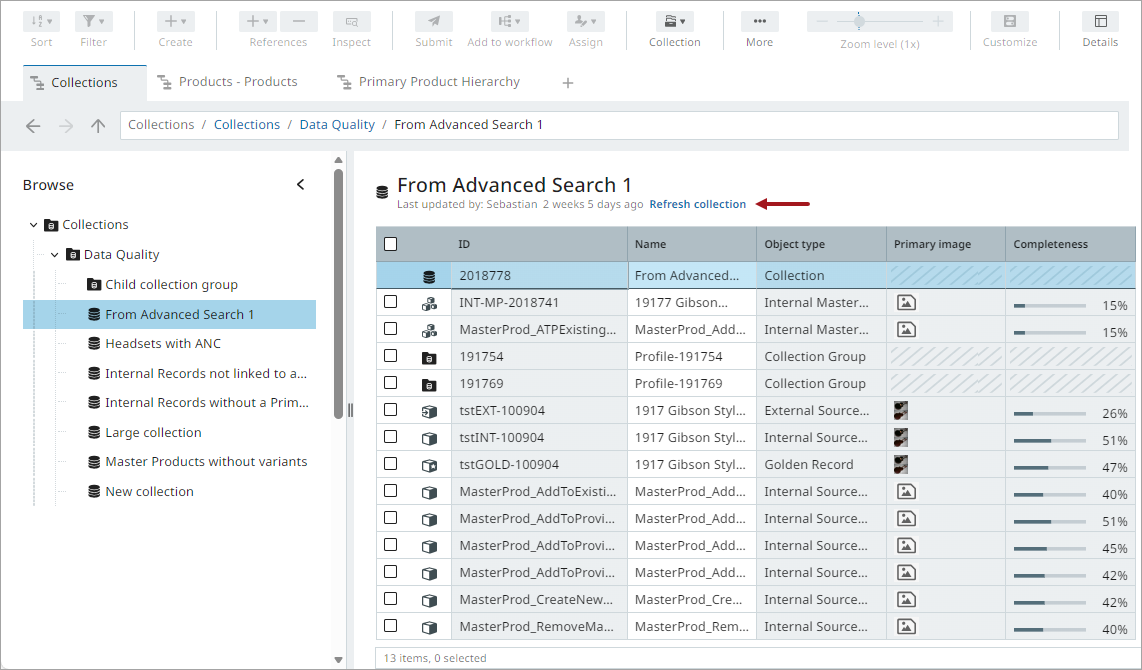Check the box for INT-MP-2018741 row
Viewport: 1142px width, 670px height.
coord(391,302)
